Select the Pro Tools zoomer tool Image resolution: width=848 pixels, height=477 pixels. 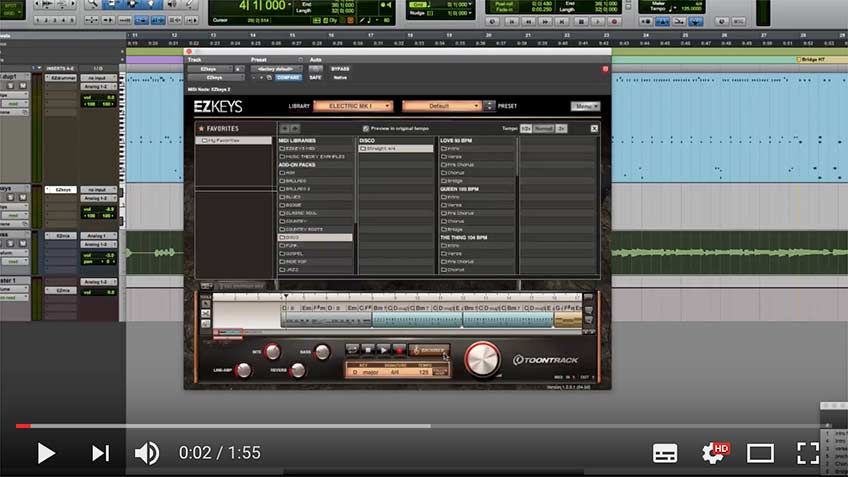point(92,4)
